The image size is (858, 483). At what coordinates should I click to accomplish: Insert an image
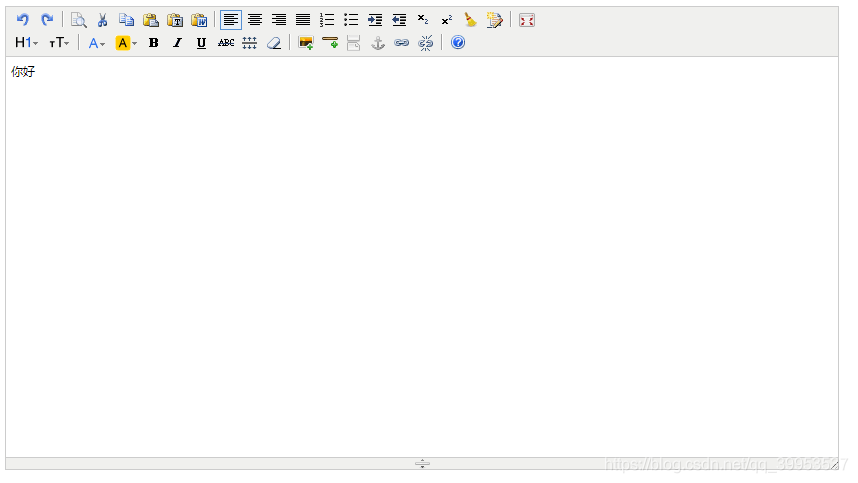point(306,43)
